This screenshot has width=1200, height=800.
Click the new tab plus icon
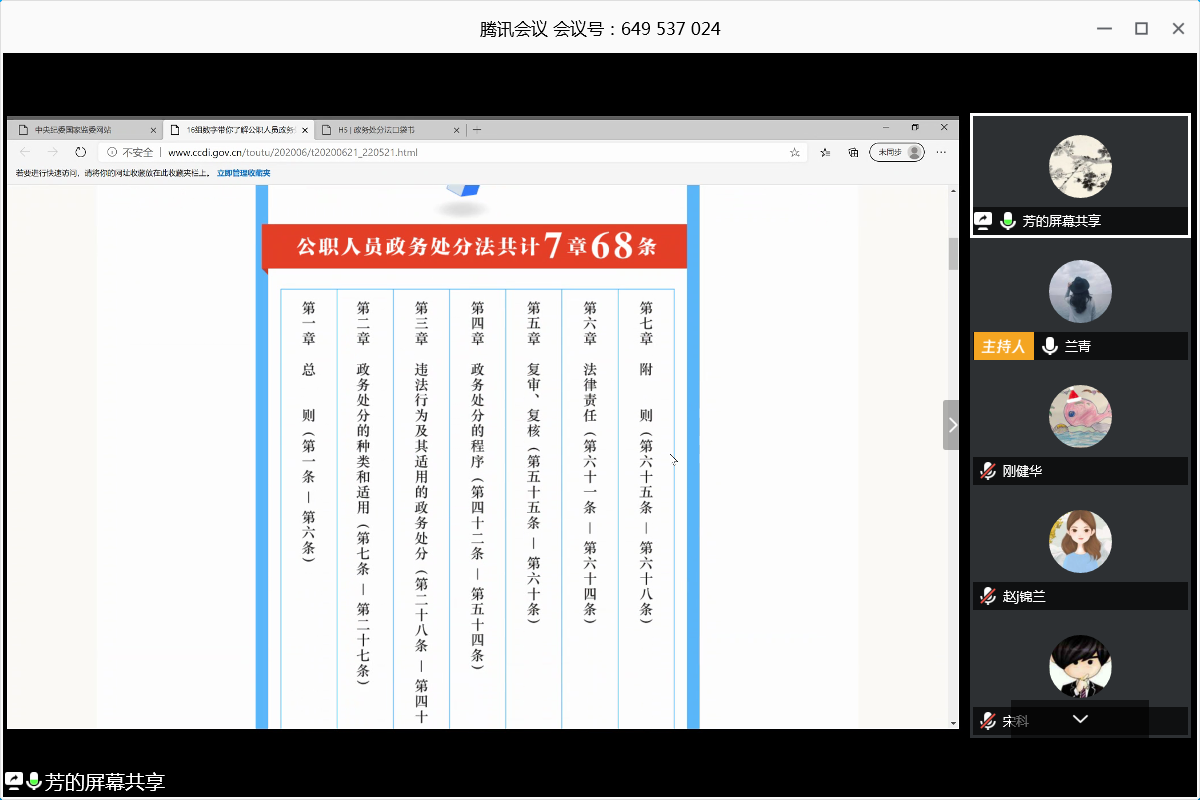(x=477, y=130)
